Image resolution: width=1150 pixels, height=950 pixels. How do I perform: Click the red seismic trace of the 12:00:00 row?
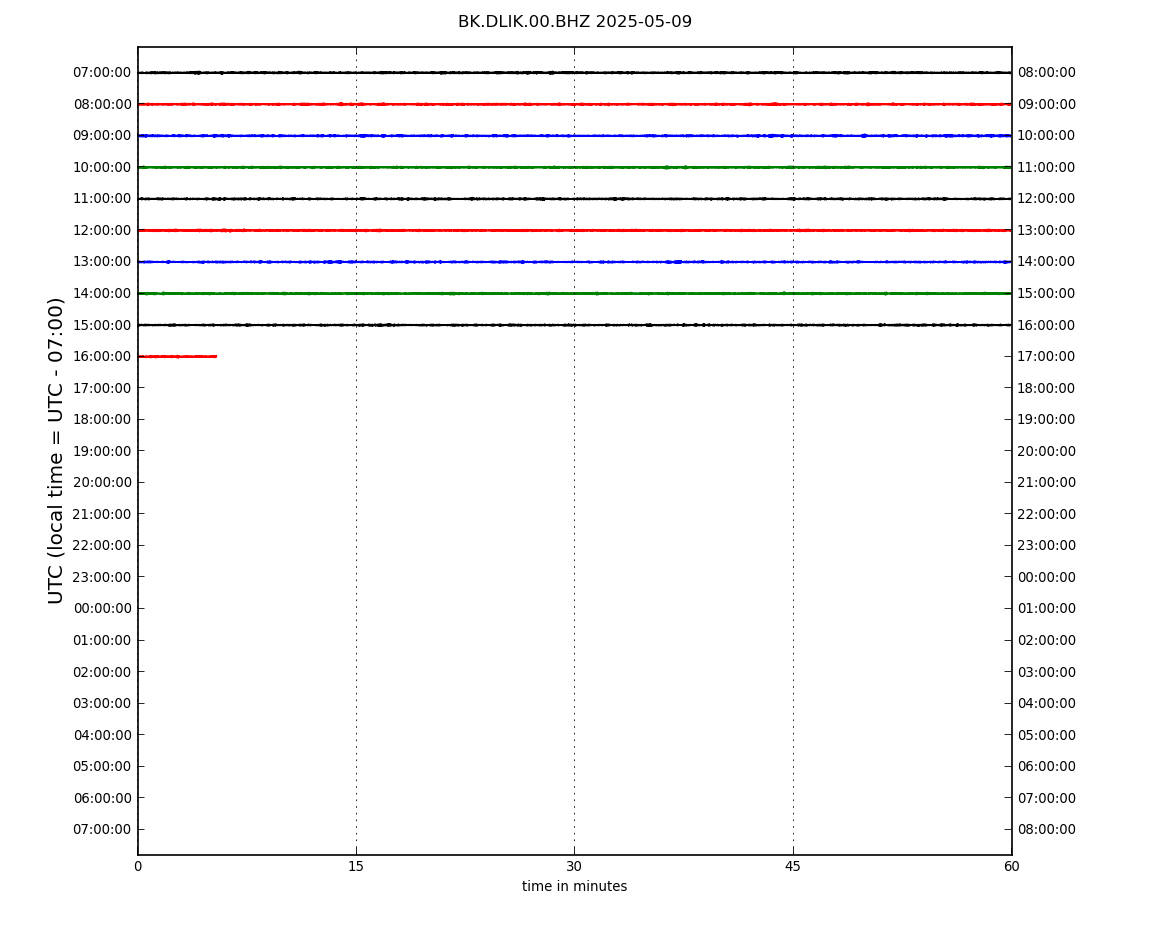click(574, 230)
